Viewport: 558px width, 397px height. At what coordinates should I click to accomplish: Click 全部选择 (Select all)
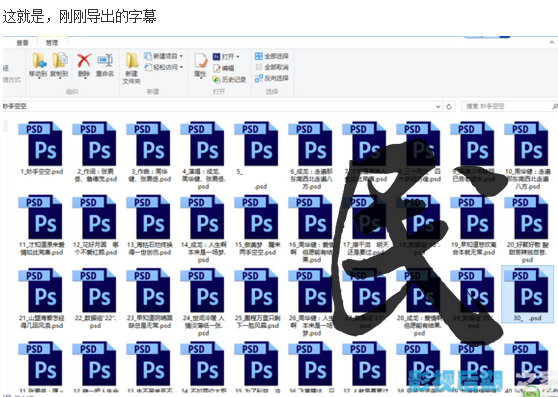pos(272,56)
